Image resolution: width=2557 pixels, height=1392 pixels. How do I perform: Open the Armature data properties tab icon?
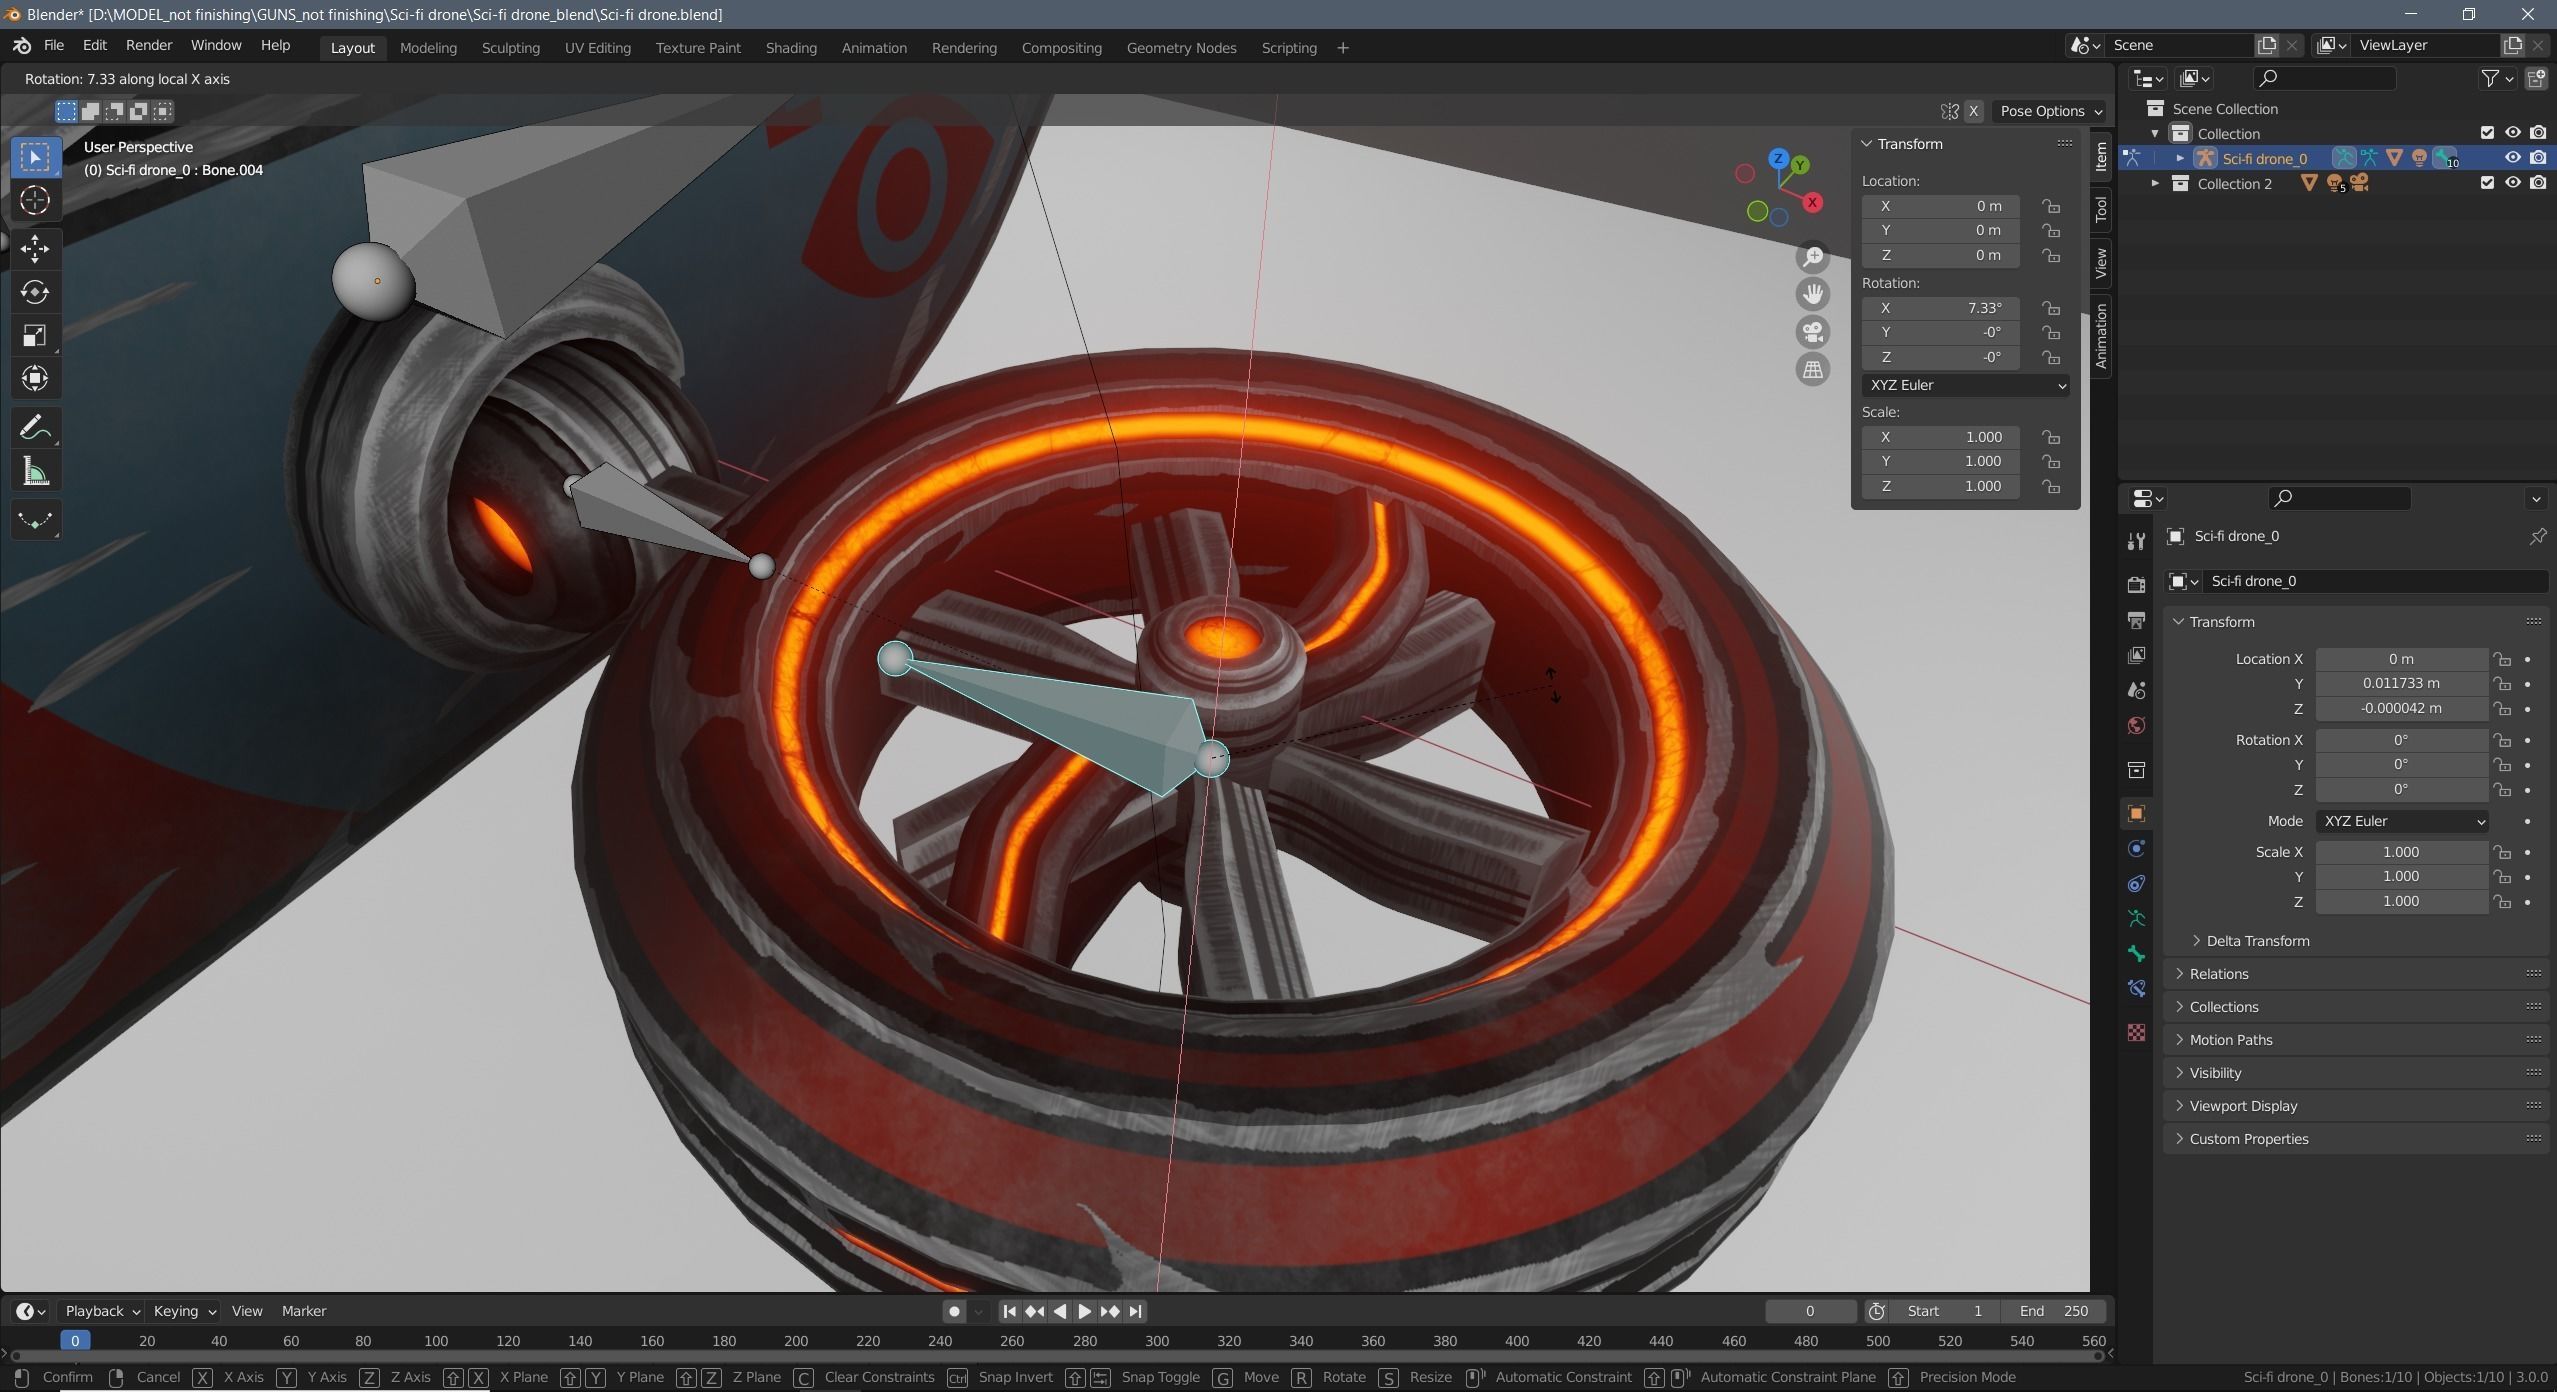[x=2136, y=918]
